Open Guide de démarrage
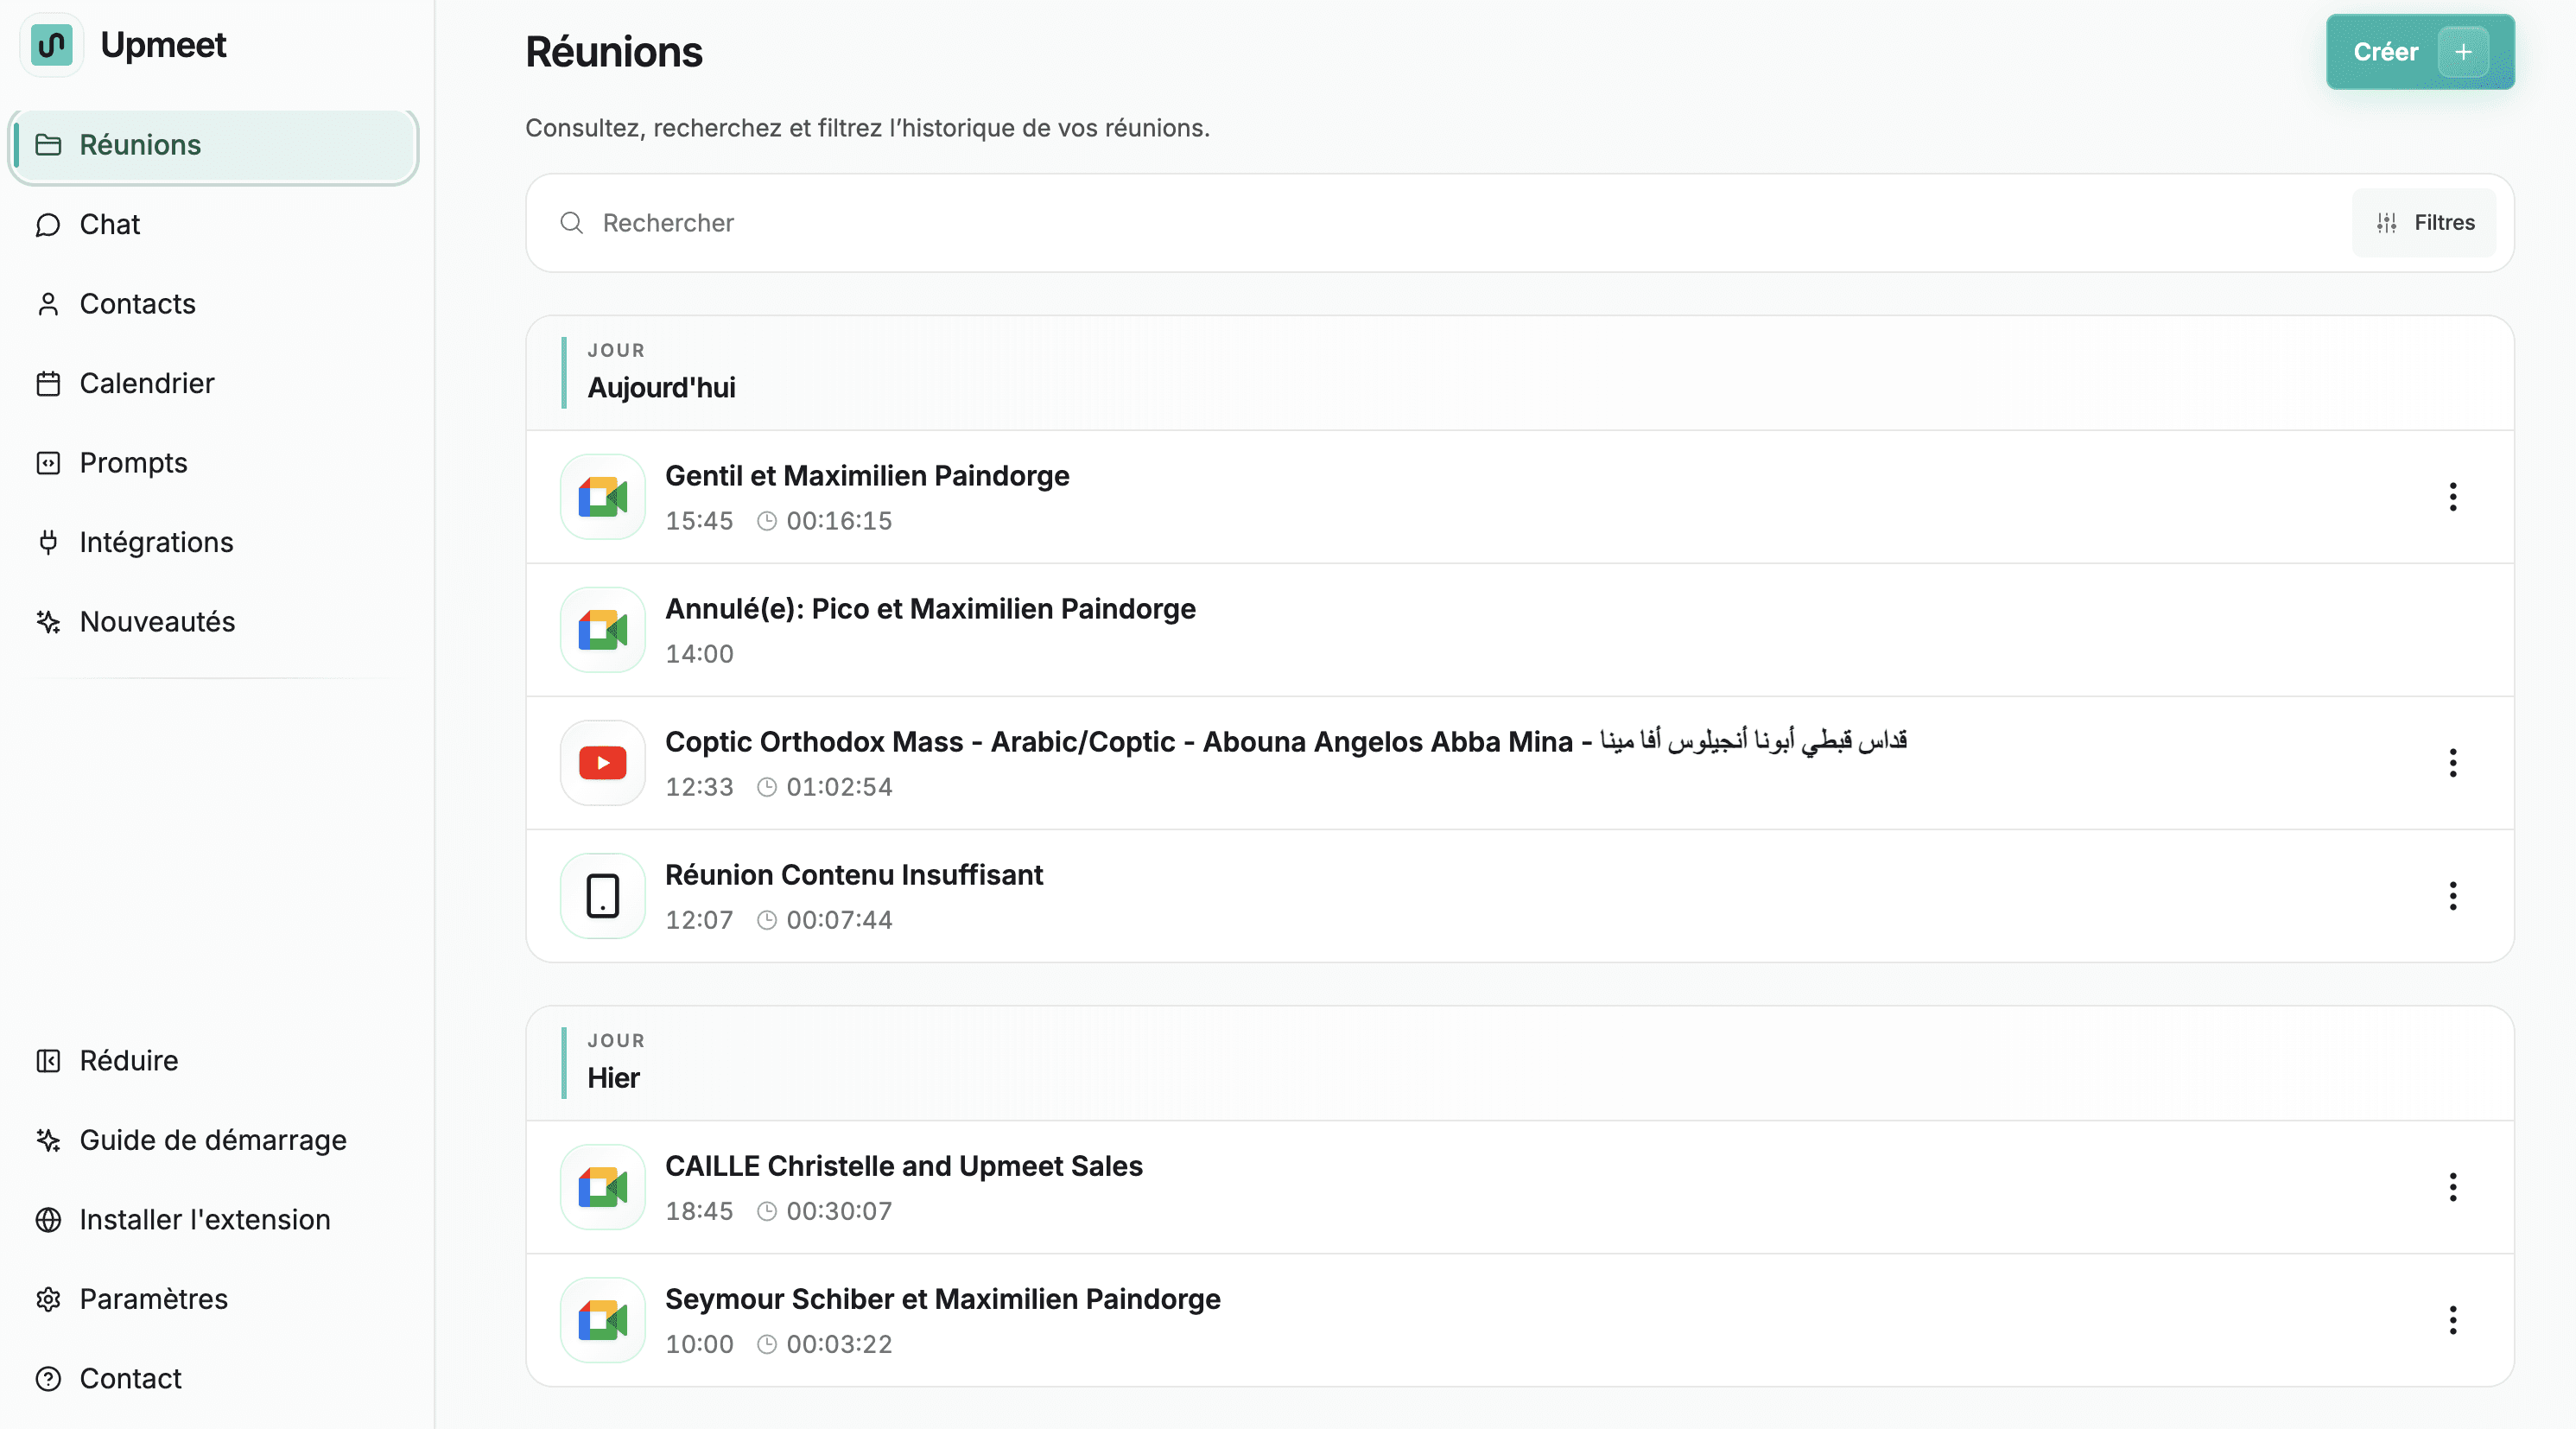The image size is (2576, 1429). click(212, 1140)
